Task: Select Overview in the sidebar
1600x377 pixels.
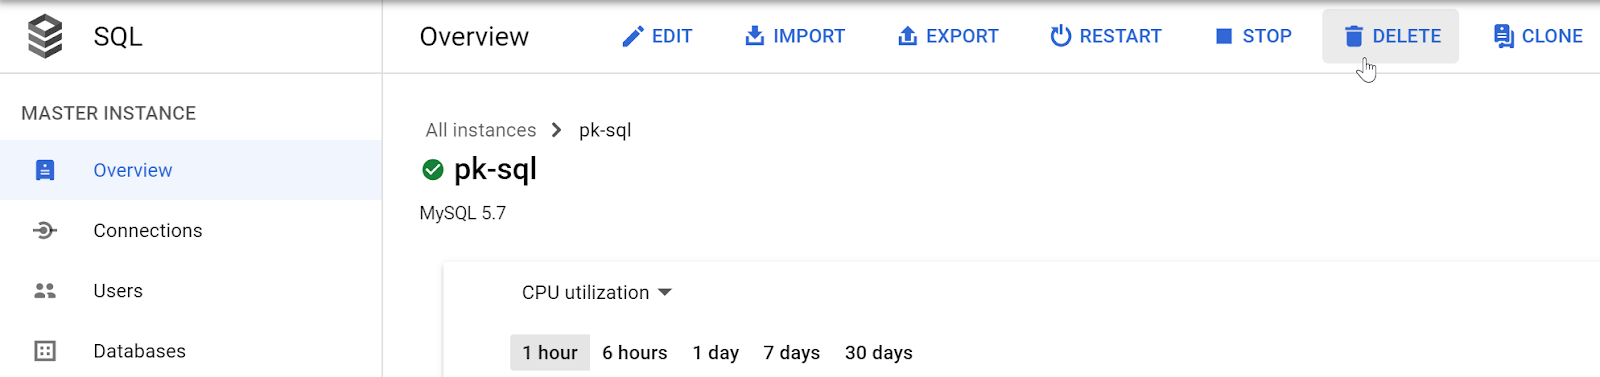Action: [x=191, y=170]
